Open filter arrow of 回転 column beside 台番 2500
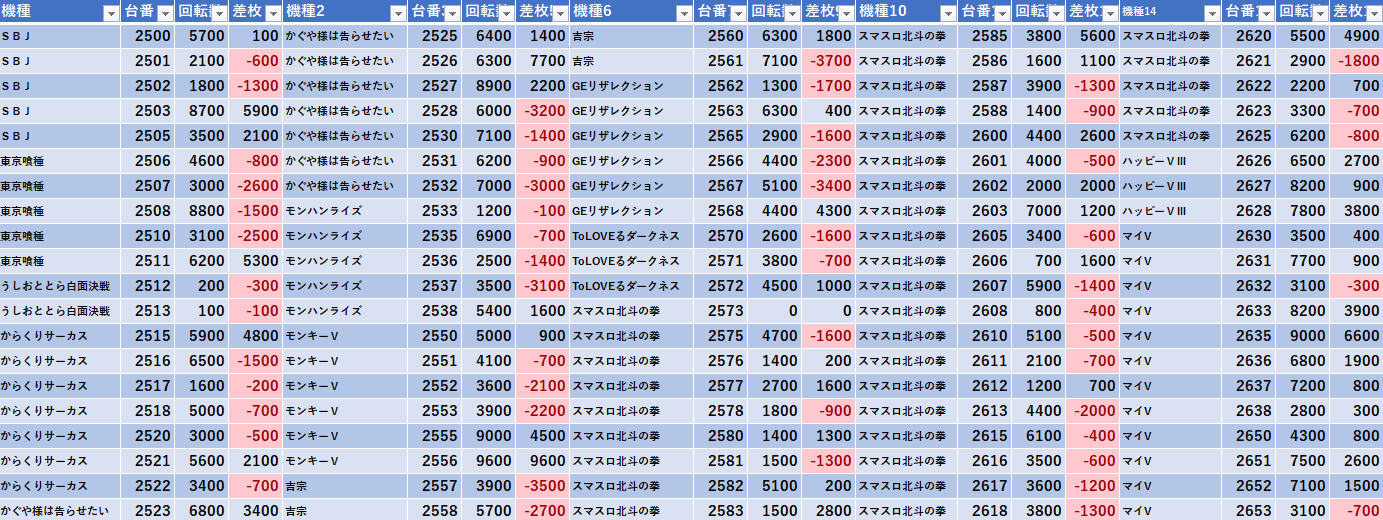 pos(219,13)
